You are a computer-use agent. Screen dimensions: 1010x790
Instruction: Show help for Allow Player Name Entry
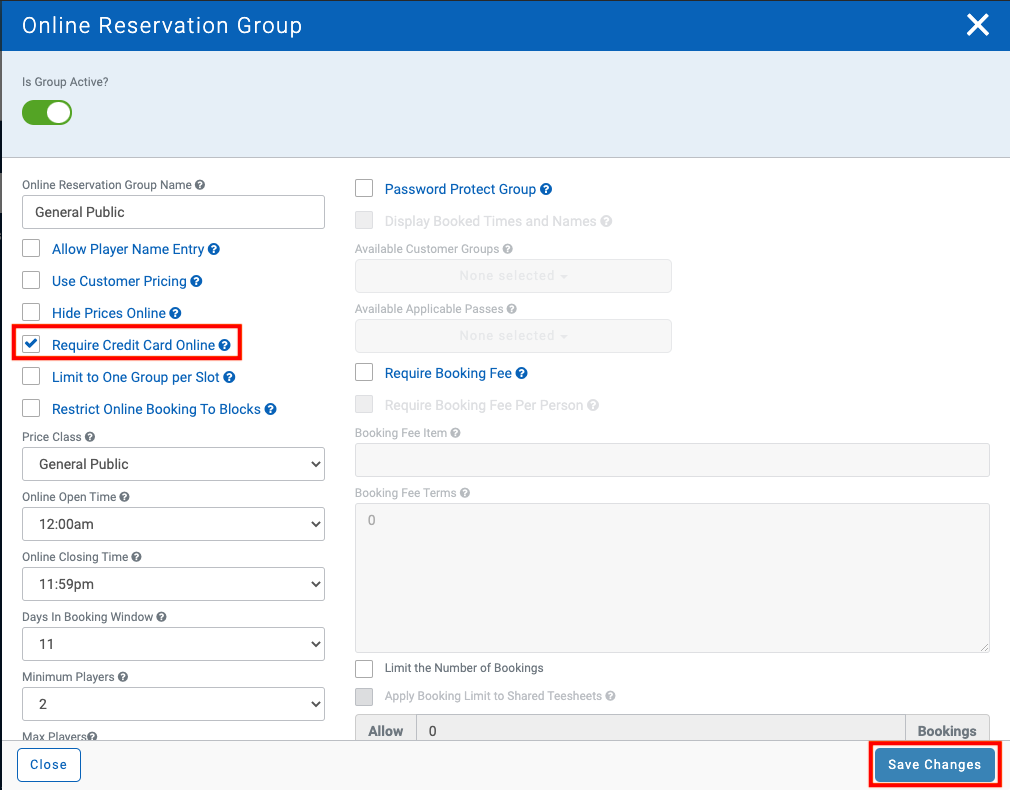click(x=214, y=249)
